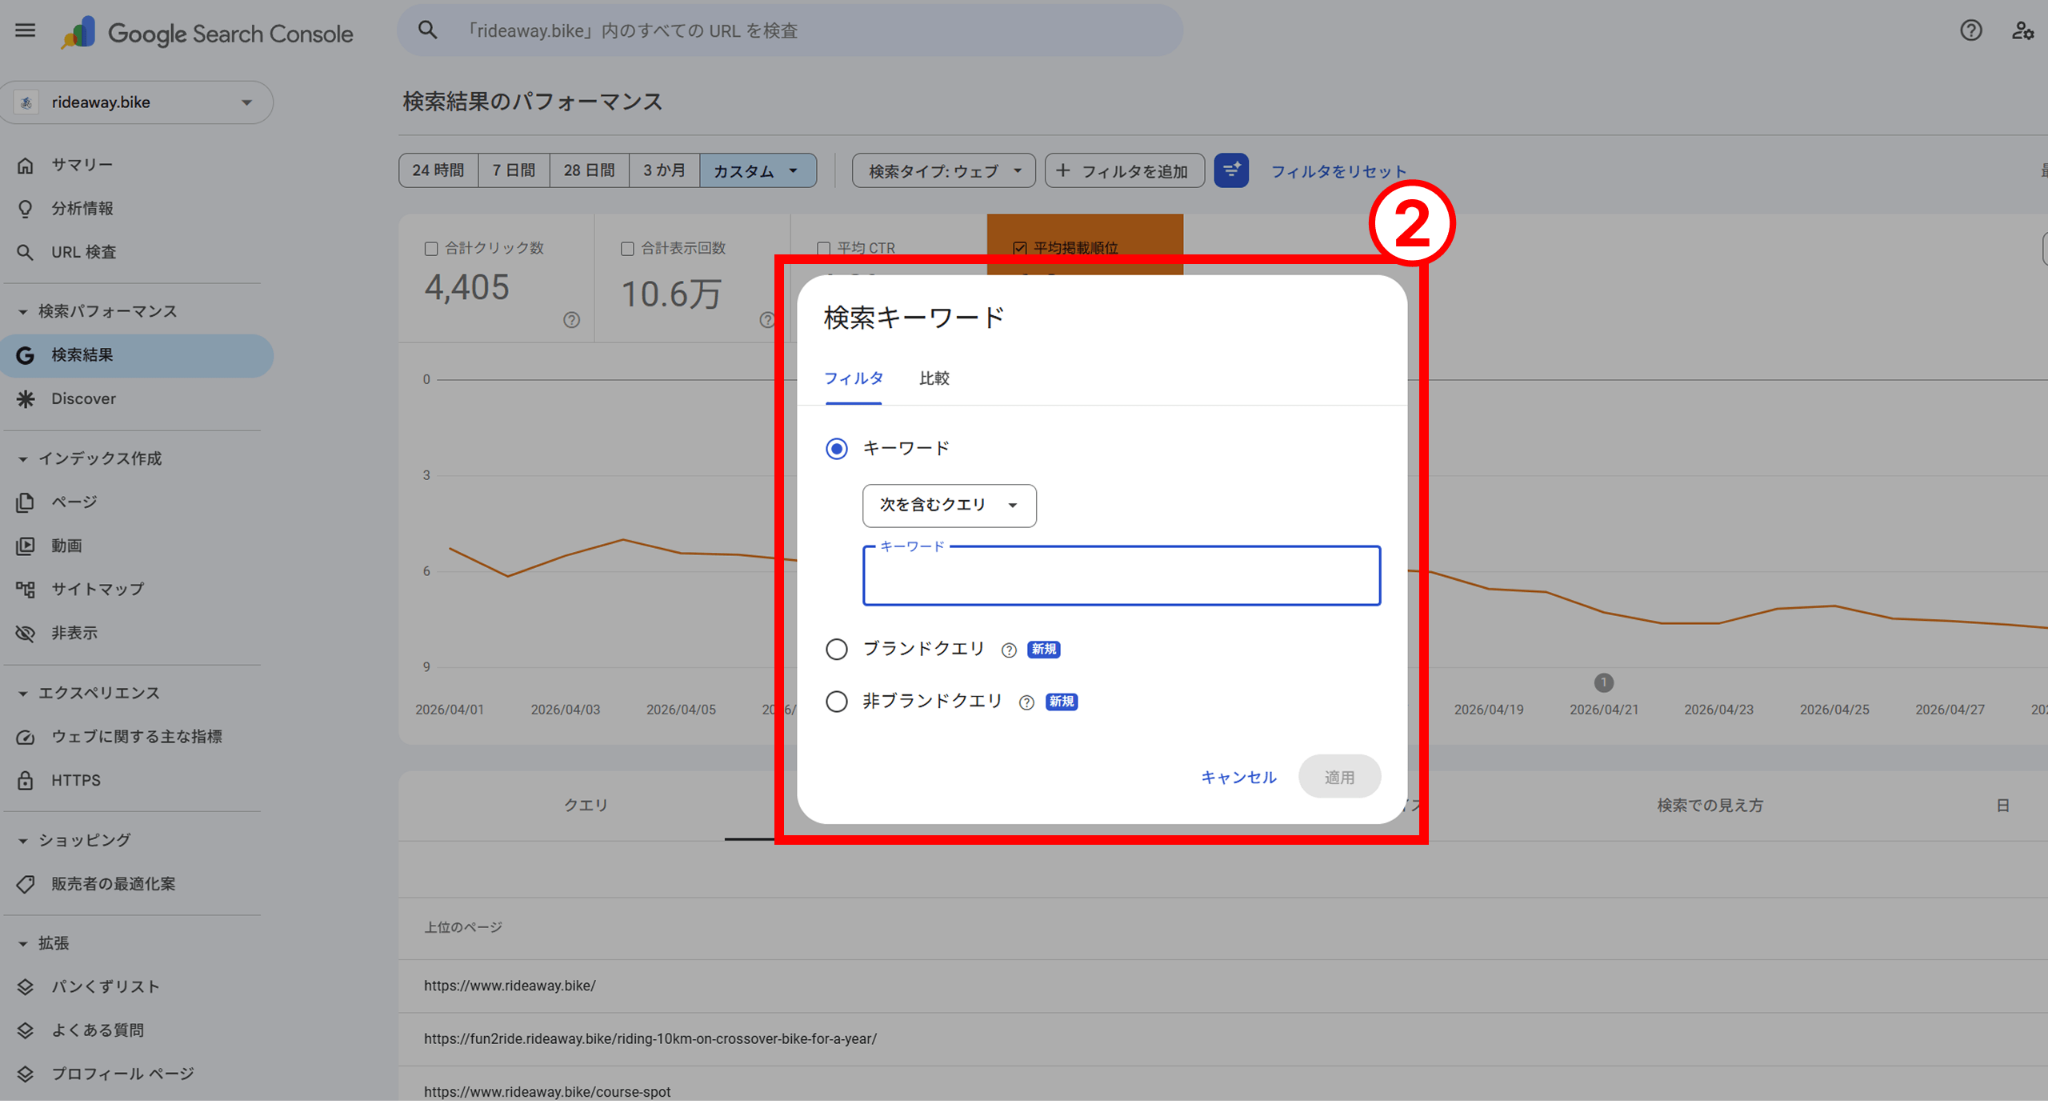Image resolution: width=2048 pixels, height=1101 pixels.
Task: Click help icon next to ブランドクエリ
Action: point(1009,650)
